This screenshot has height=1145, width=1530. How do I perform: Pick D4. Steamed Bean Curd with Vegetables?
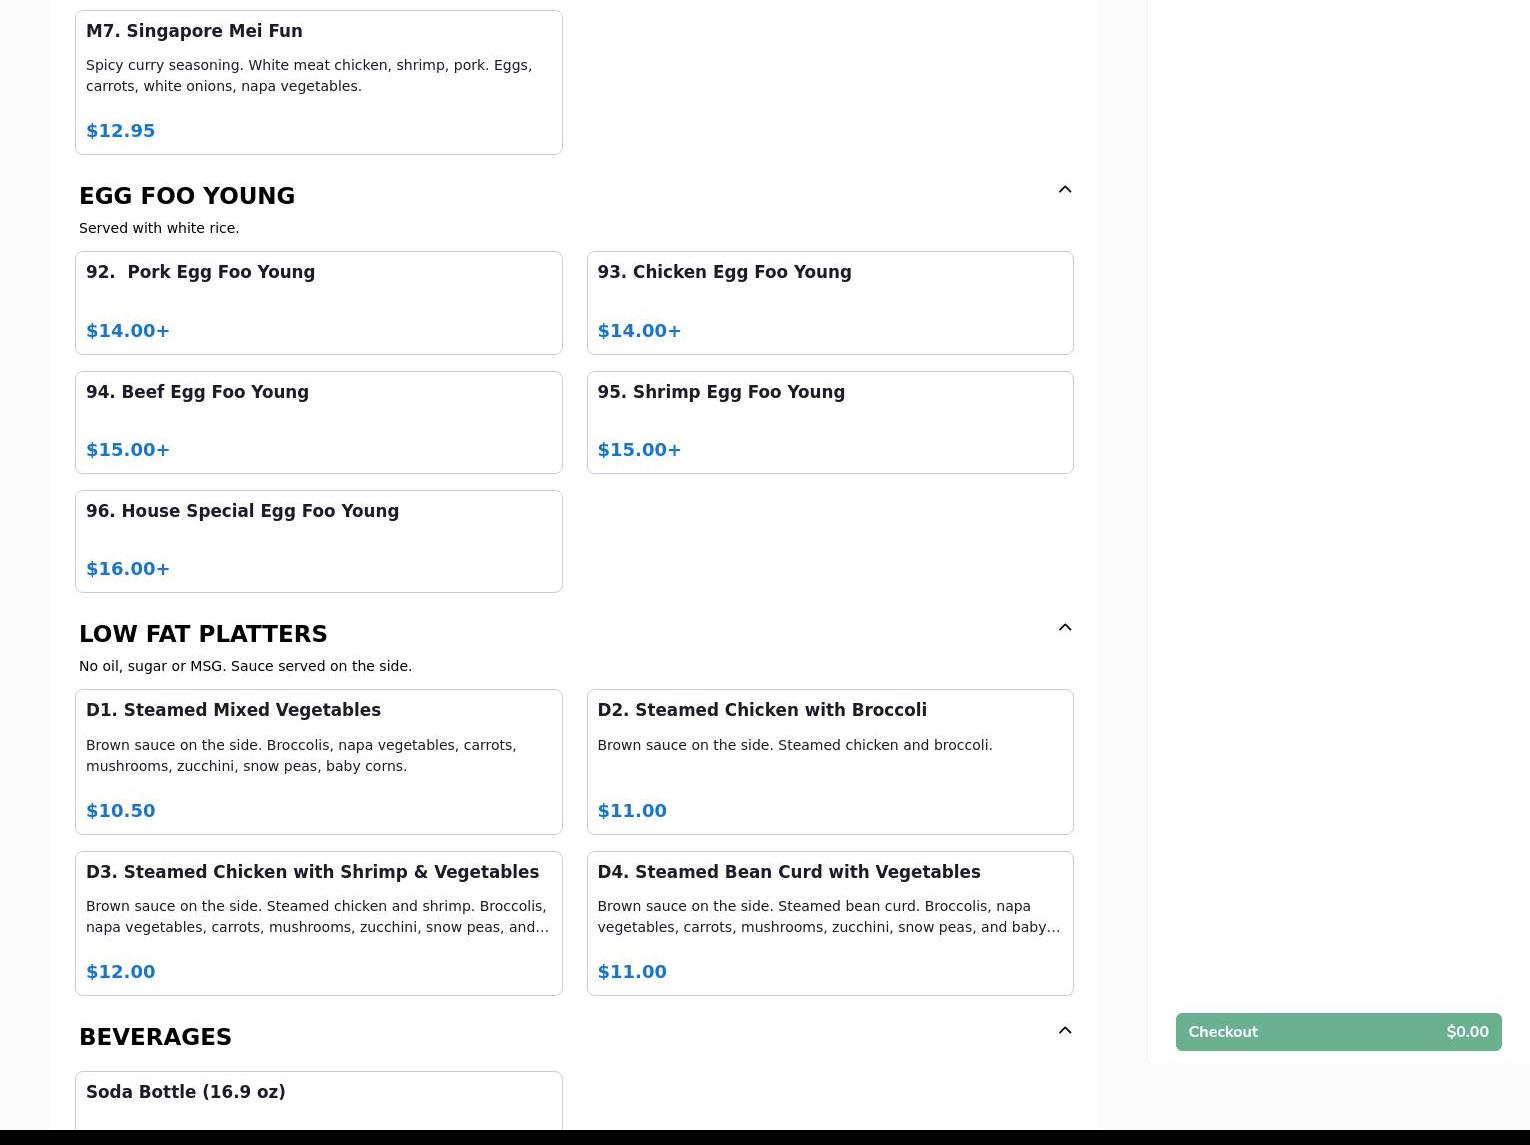click(829, 923)
